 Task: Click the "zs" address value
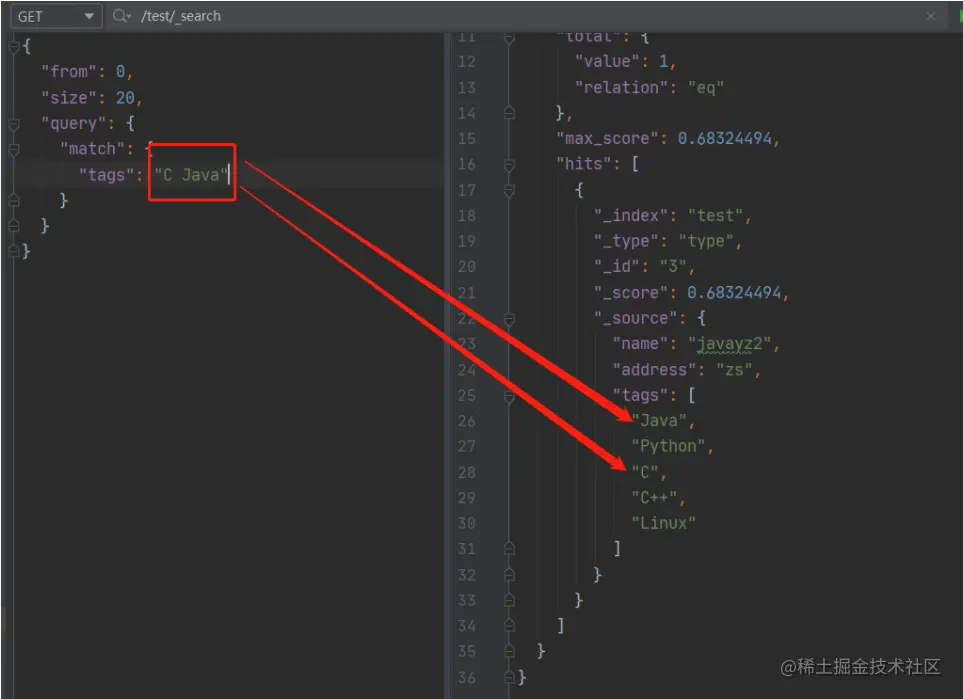pyautogui.click(x=734, y=370)
